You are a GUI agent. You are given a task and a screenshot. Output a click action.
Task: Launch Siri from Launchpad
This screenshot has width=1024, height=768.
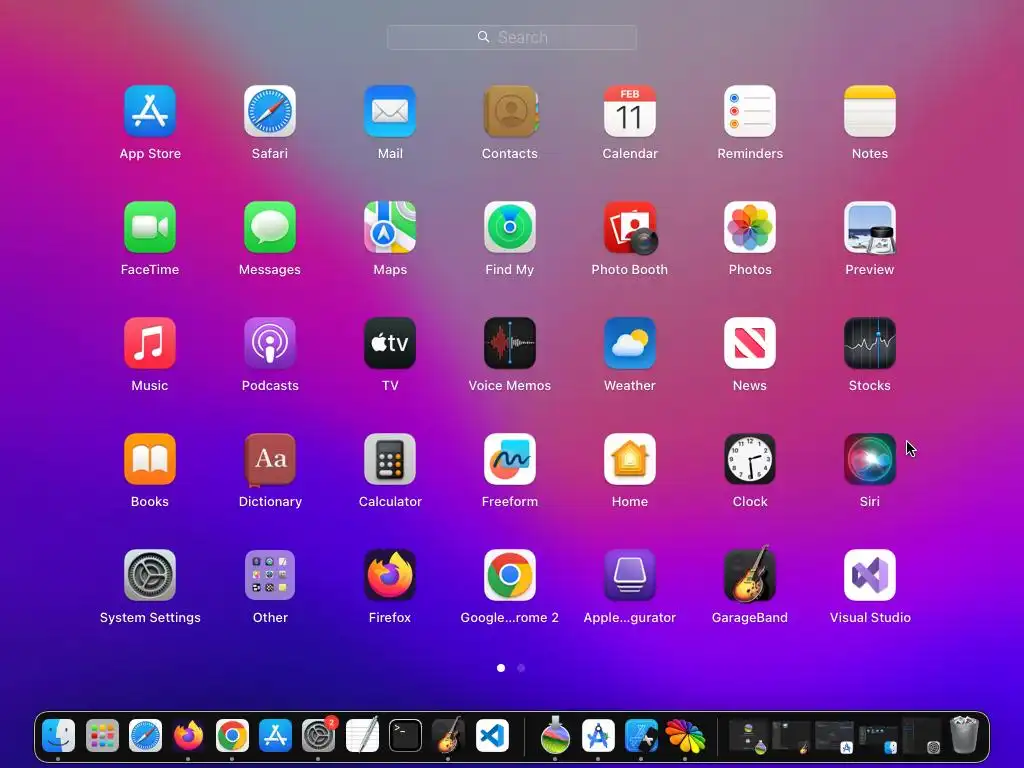(x=870, y=459)
